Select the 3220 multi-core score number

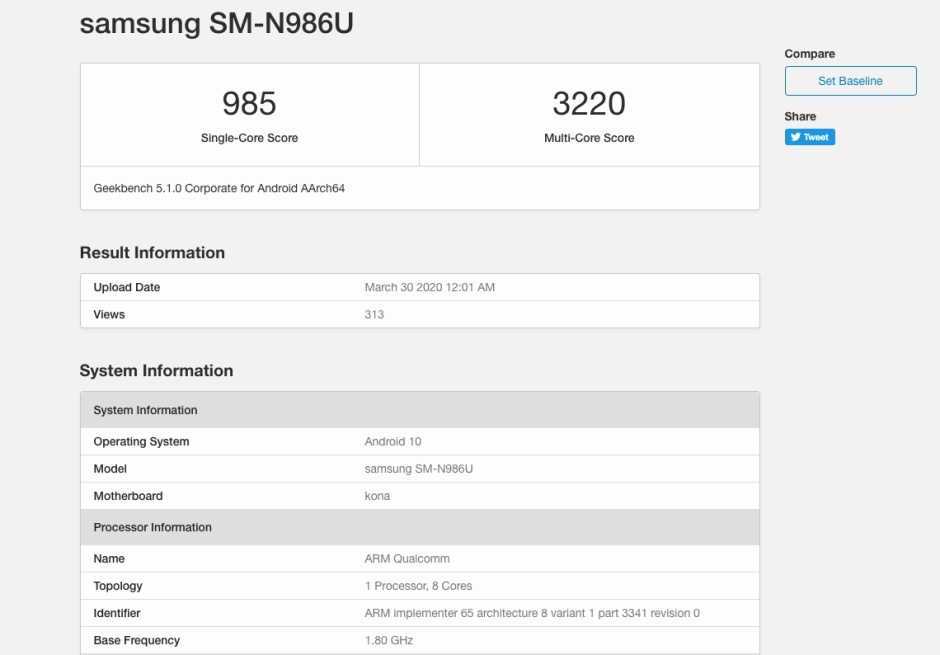tap(589, 103)
